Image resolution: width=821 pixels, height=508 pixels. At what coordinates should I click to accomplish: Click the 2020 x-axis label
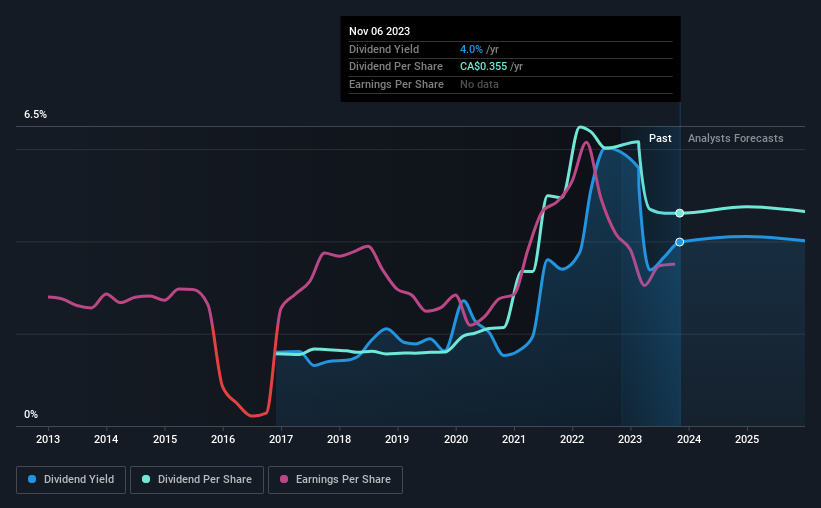click(456, 439)
